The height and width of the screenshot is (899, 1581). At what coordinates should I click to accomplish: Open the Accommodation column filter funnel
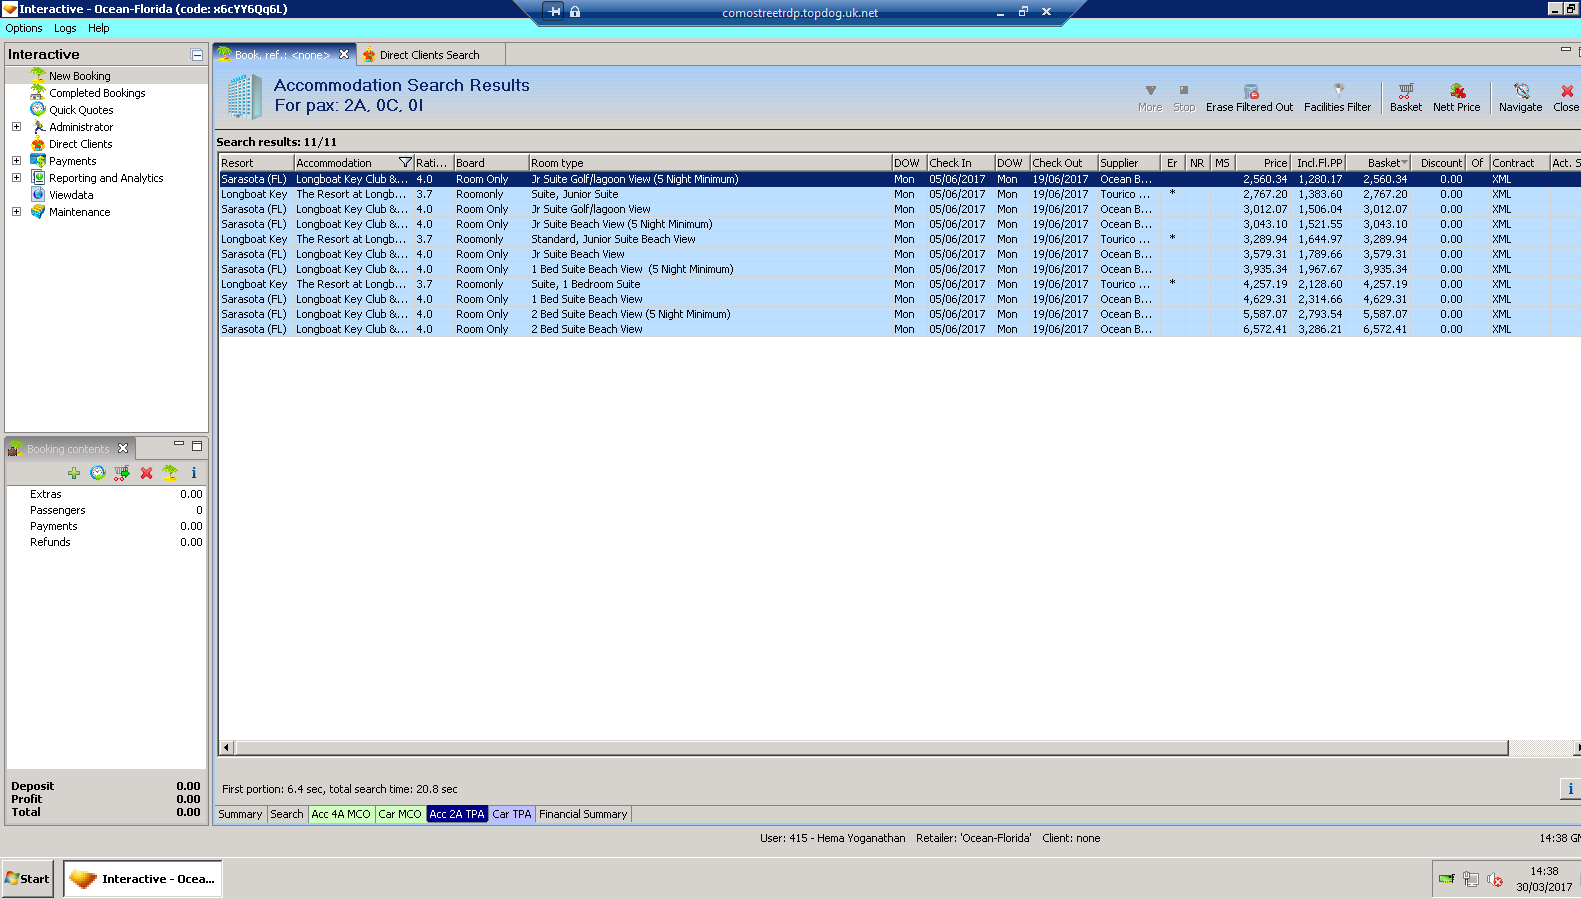click(x=405, y=162)
